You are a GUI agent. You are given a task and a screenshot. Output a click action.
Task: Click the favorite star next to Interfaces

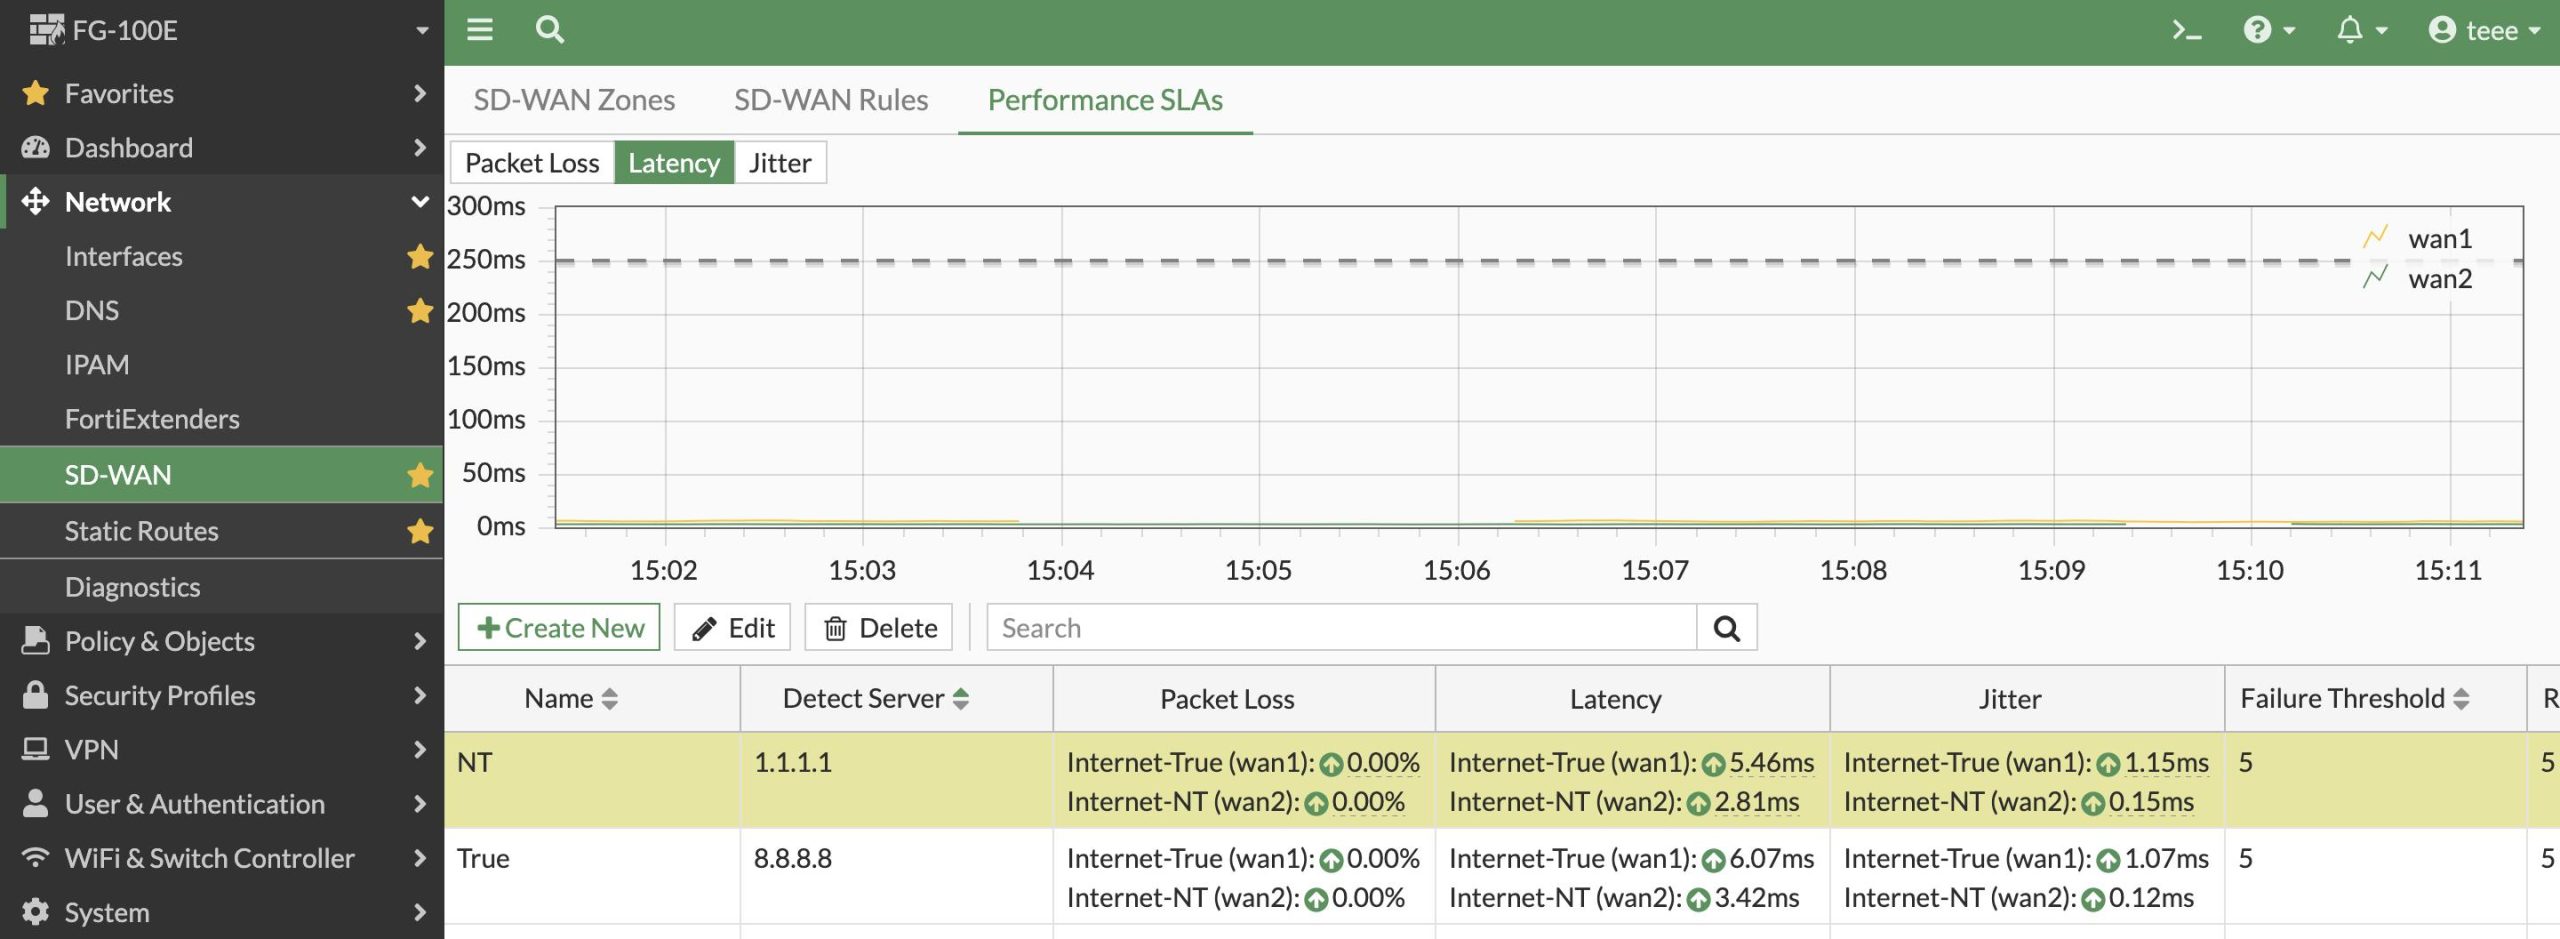(x=420, y=257)
